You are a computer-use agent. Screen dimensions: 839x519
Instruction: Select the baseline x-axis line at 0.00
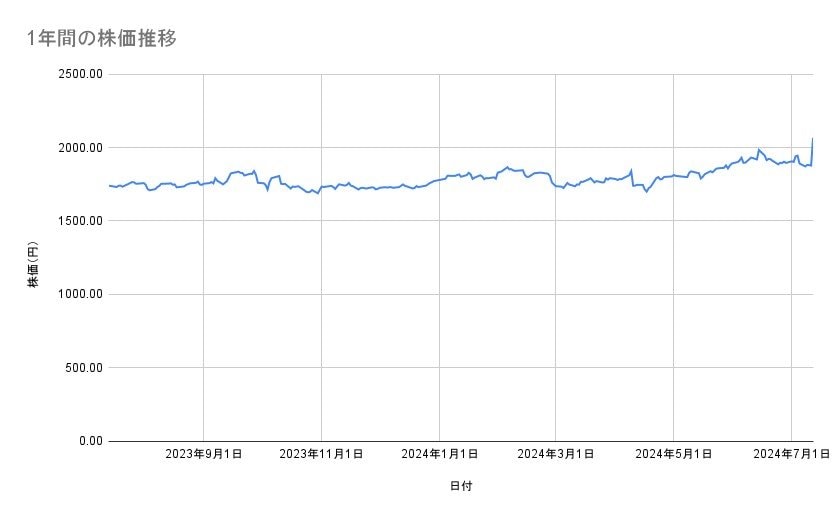[460, 441]
